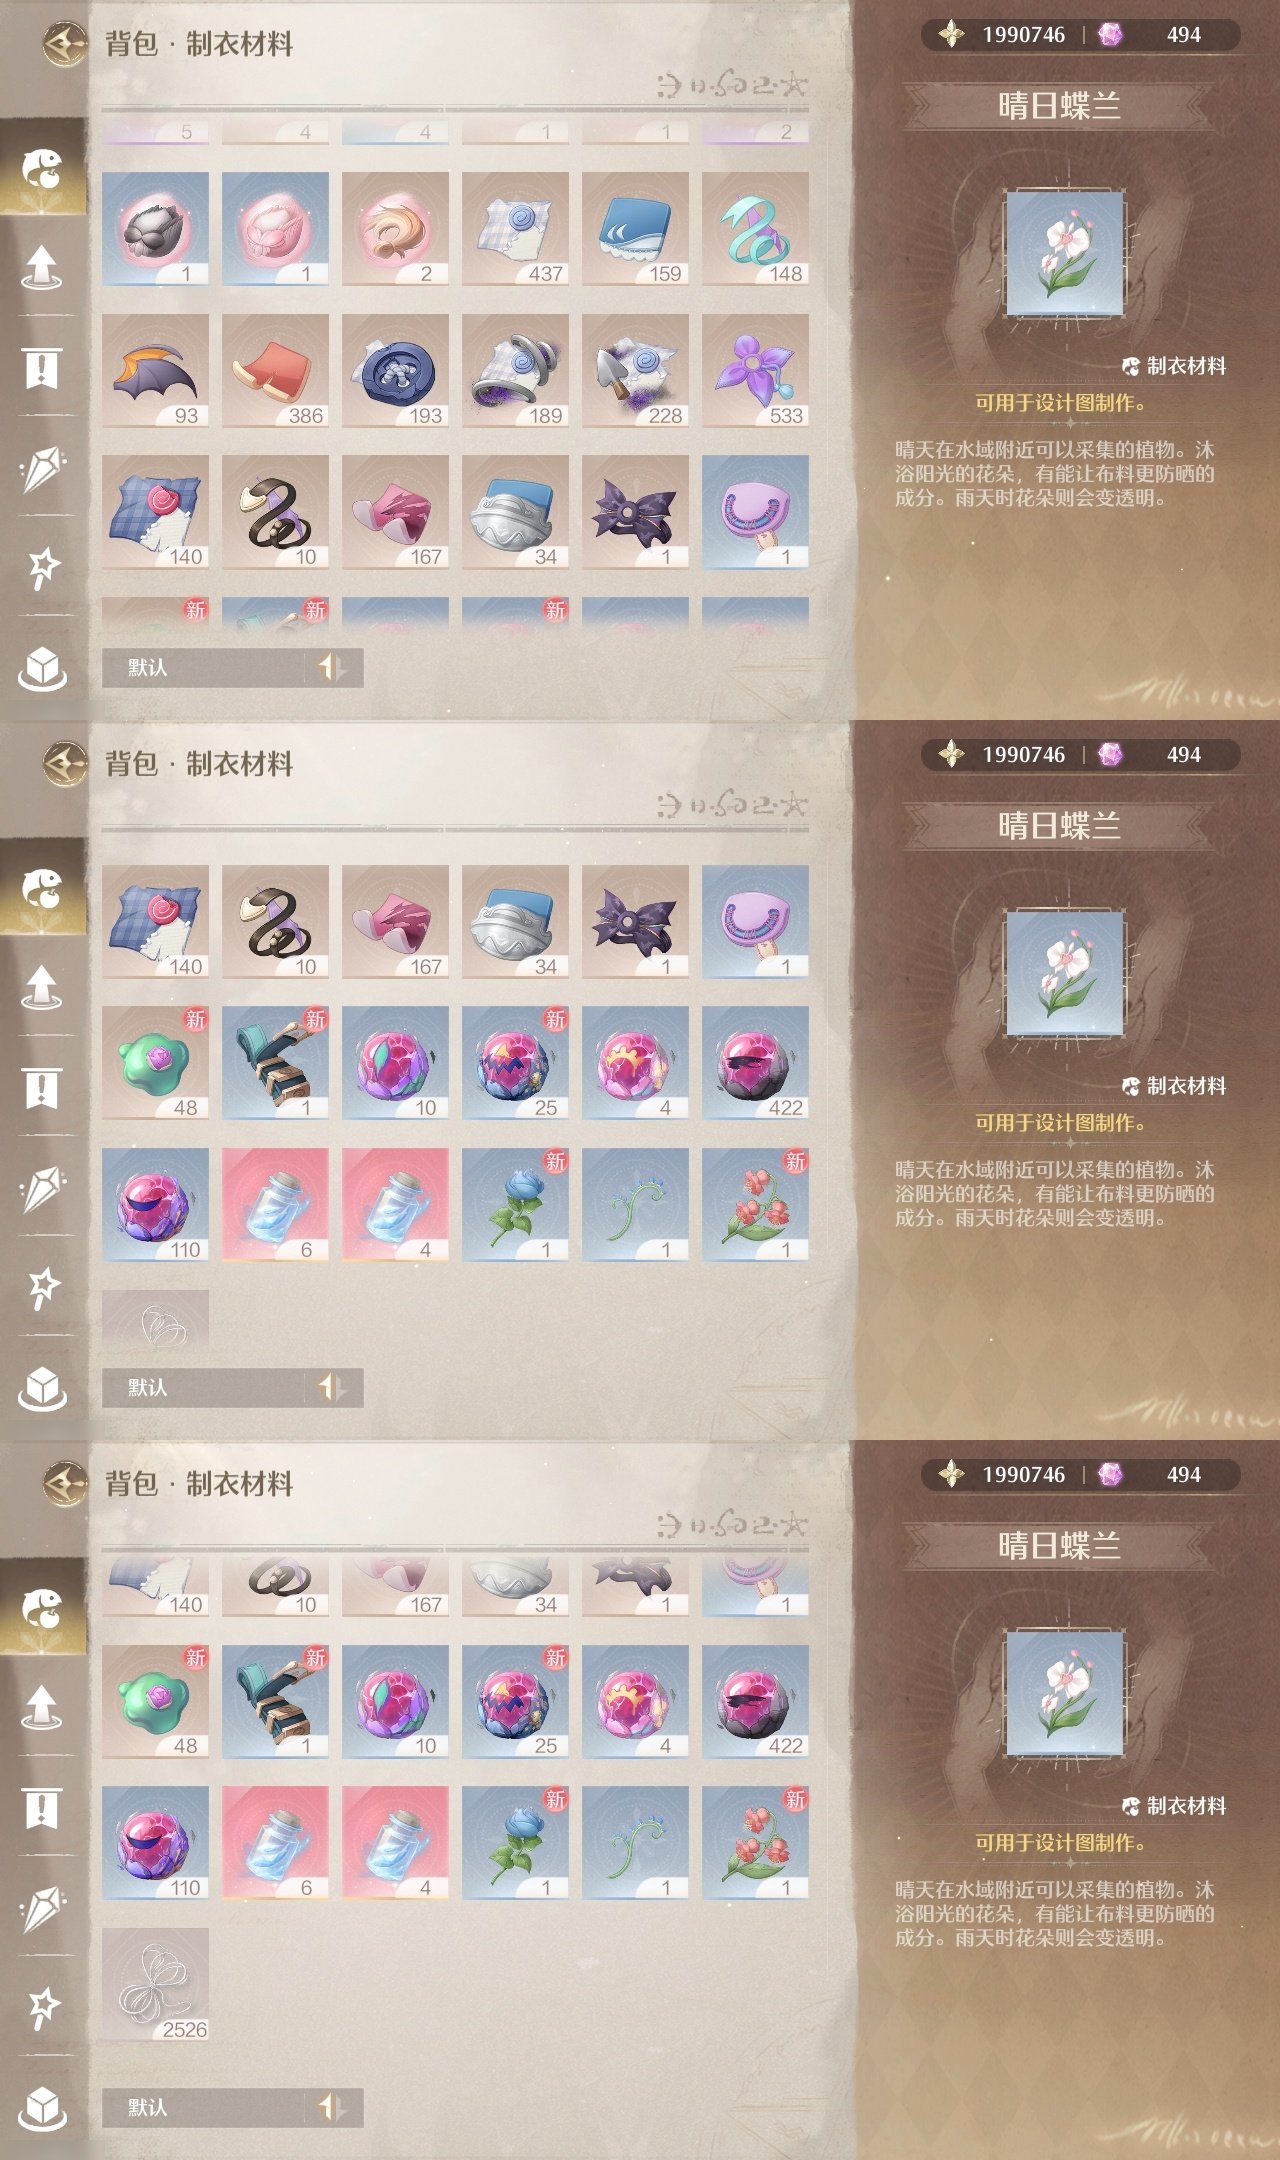This screenshot has height=2160, width=1280.
Task: Pick the shovel material showing 228
Action: (635, 370)
